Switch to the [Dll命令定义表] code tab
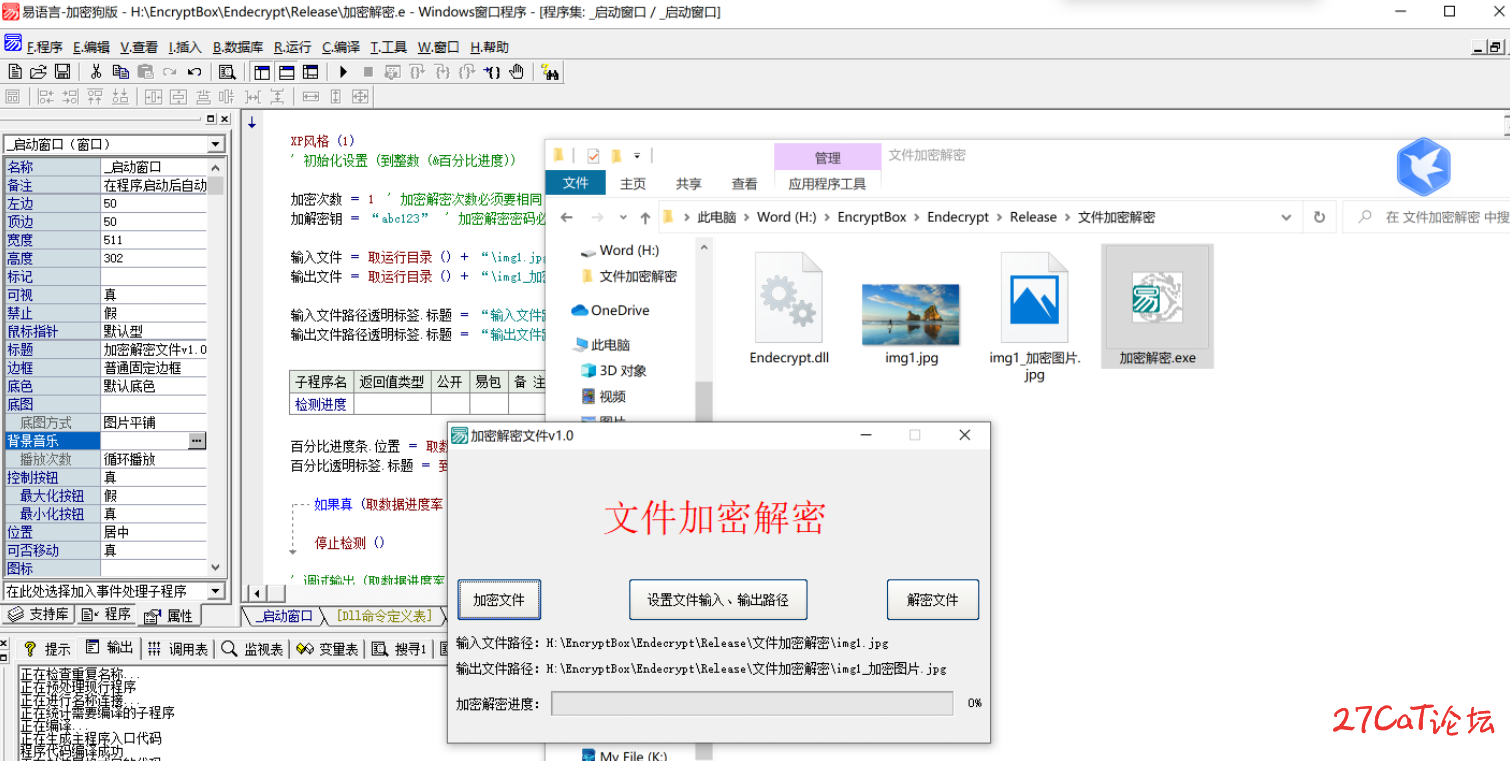This screenshot has width=1510, height=761. point(384,616)
